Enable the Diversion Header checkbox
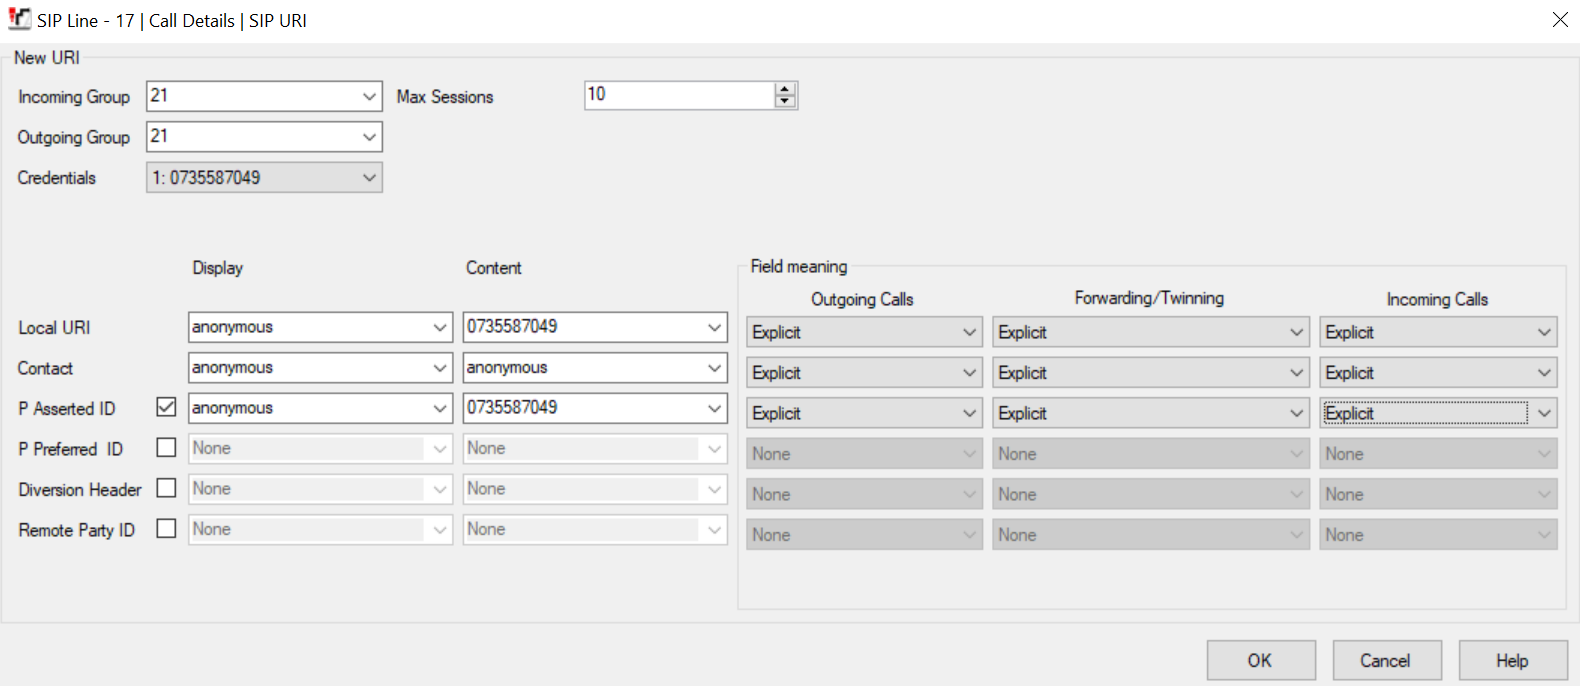This screenshot has height=686, width=1580. click(x=166, y=488)
